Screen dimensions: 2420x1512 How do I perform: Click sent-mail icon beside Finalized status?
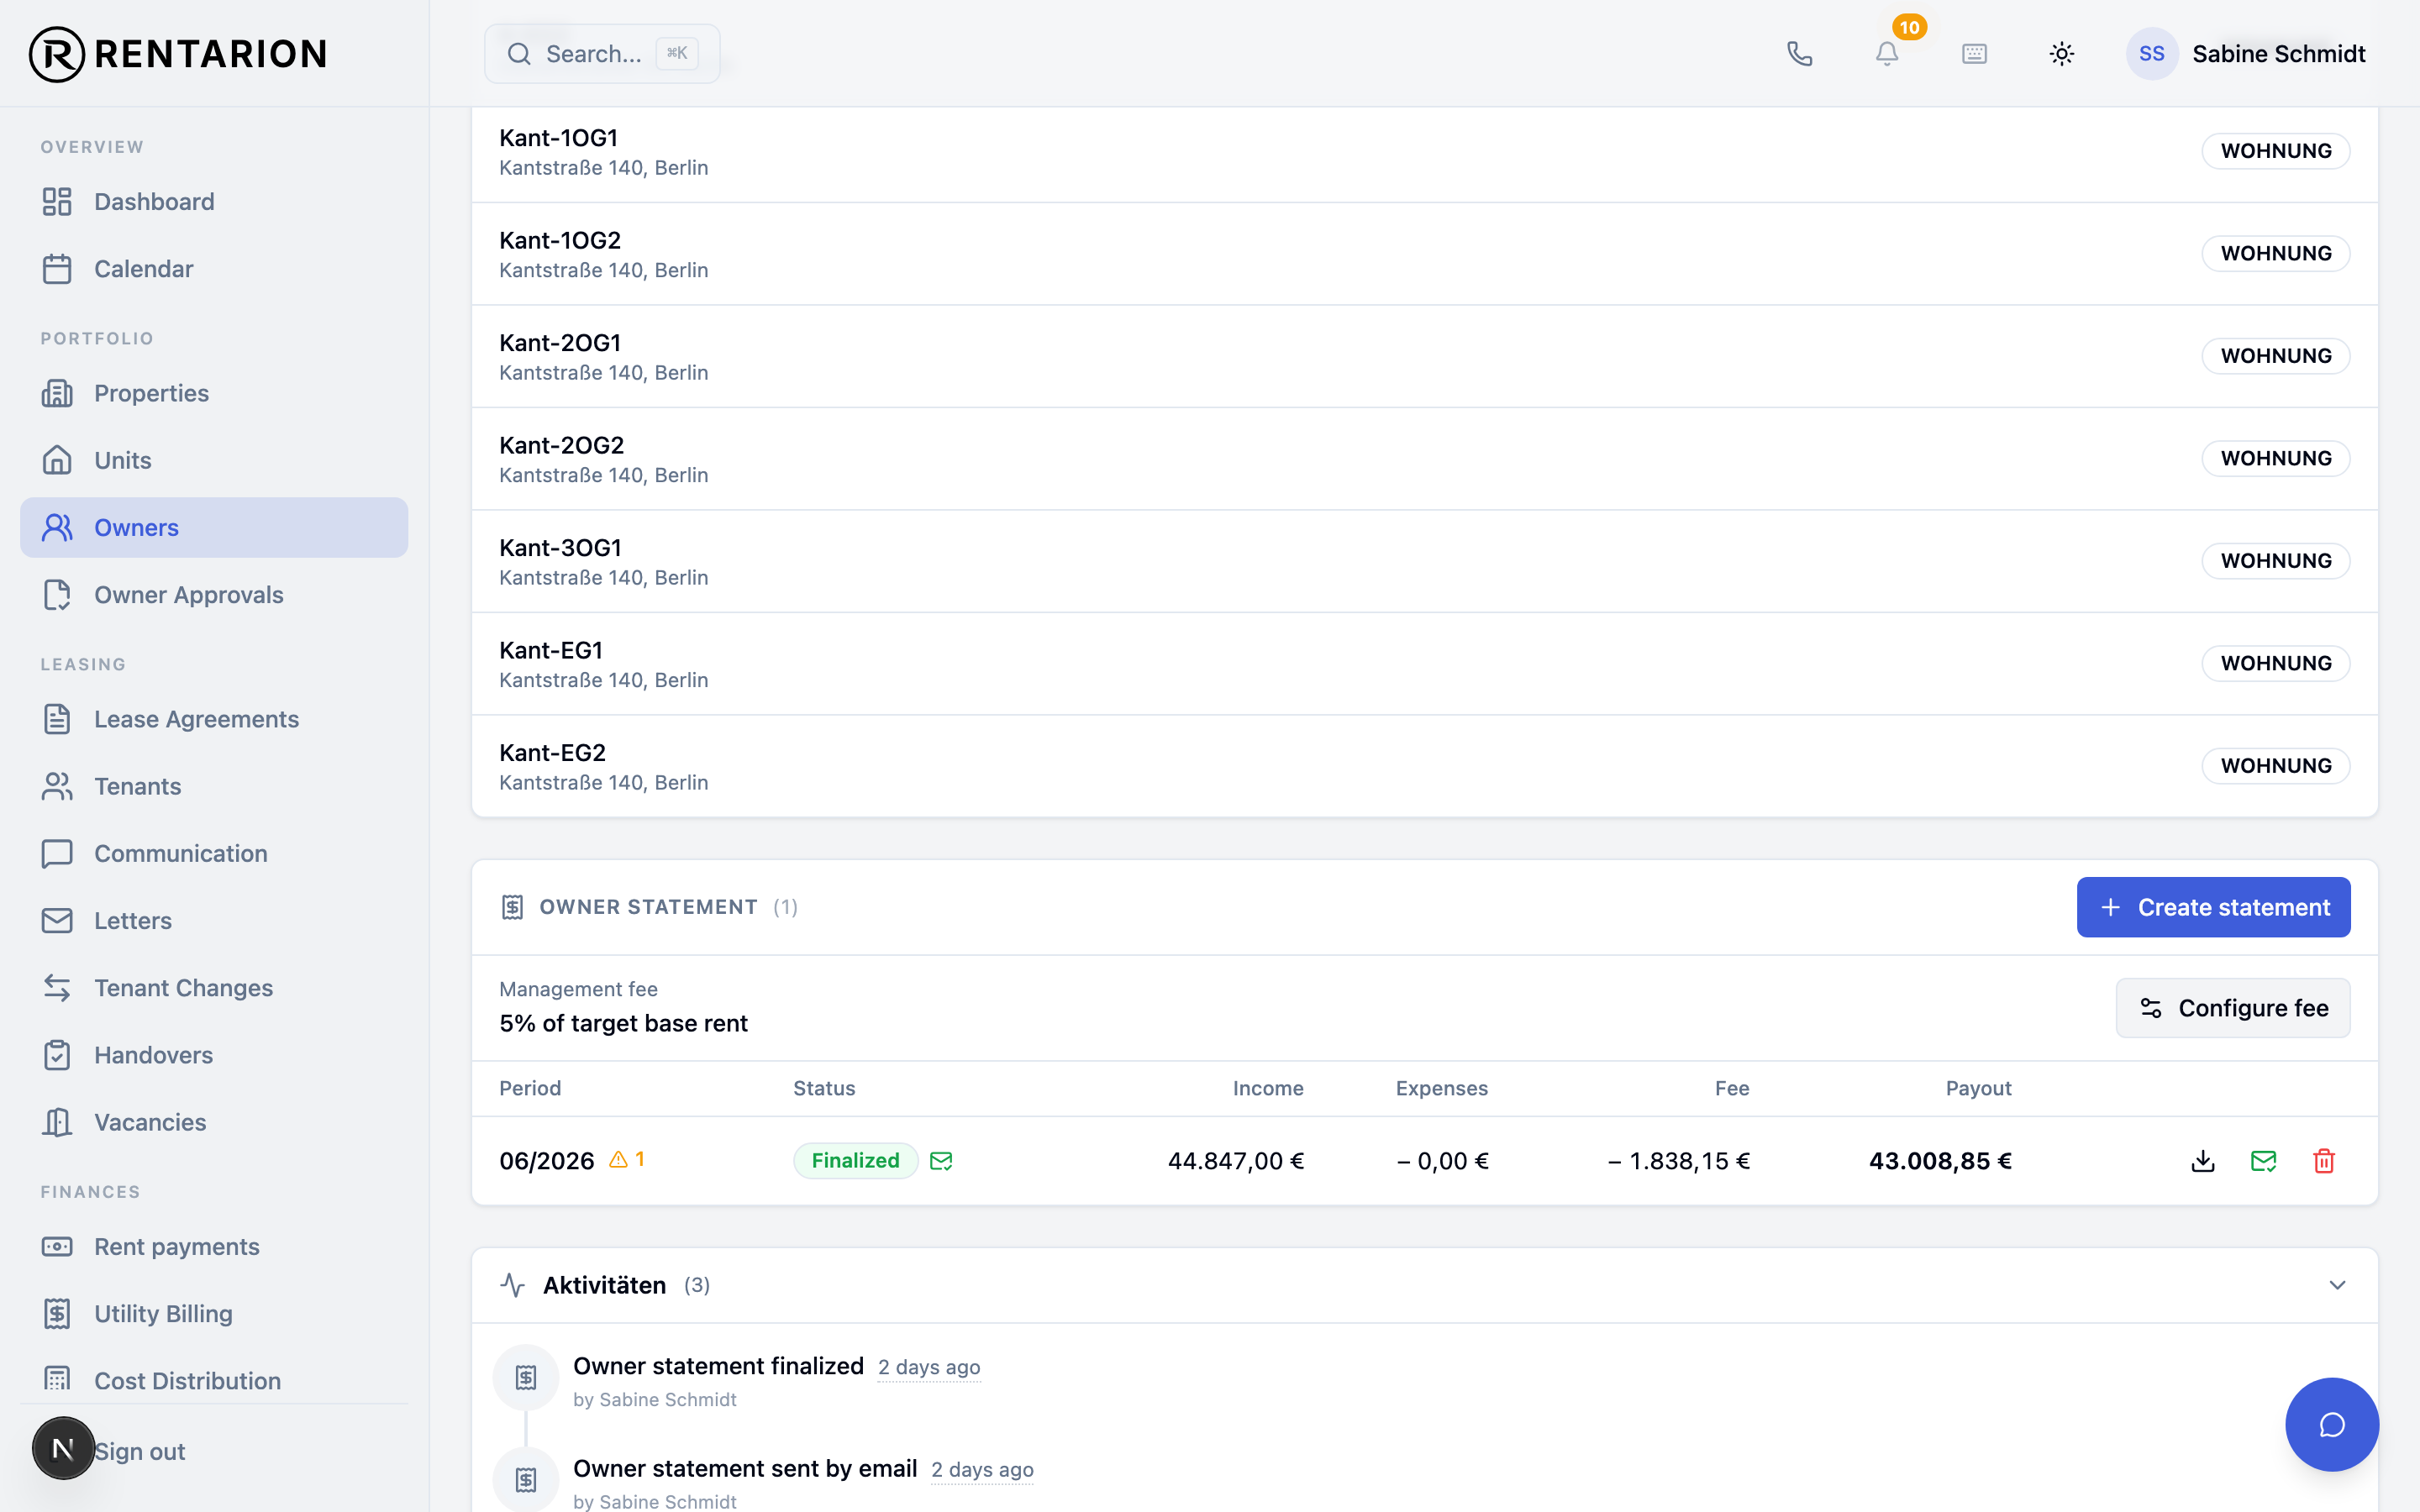(941, 1161)
